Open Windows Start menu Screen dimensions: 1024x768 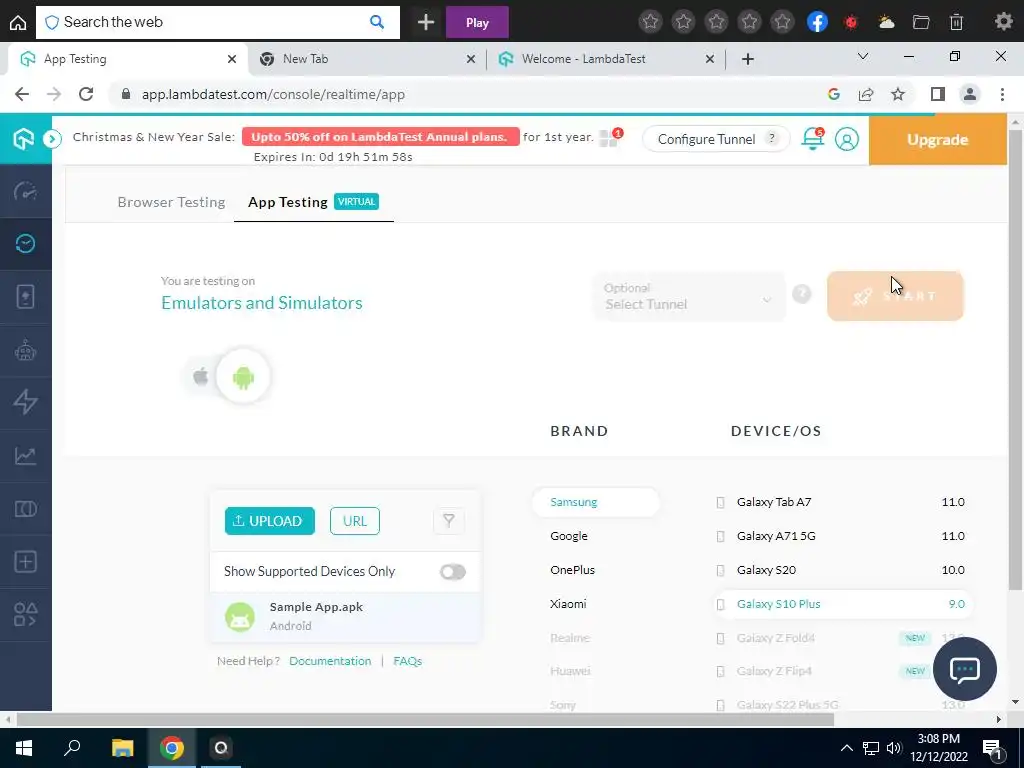click(x=24, y=748)
